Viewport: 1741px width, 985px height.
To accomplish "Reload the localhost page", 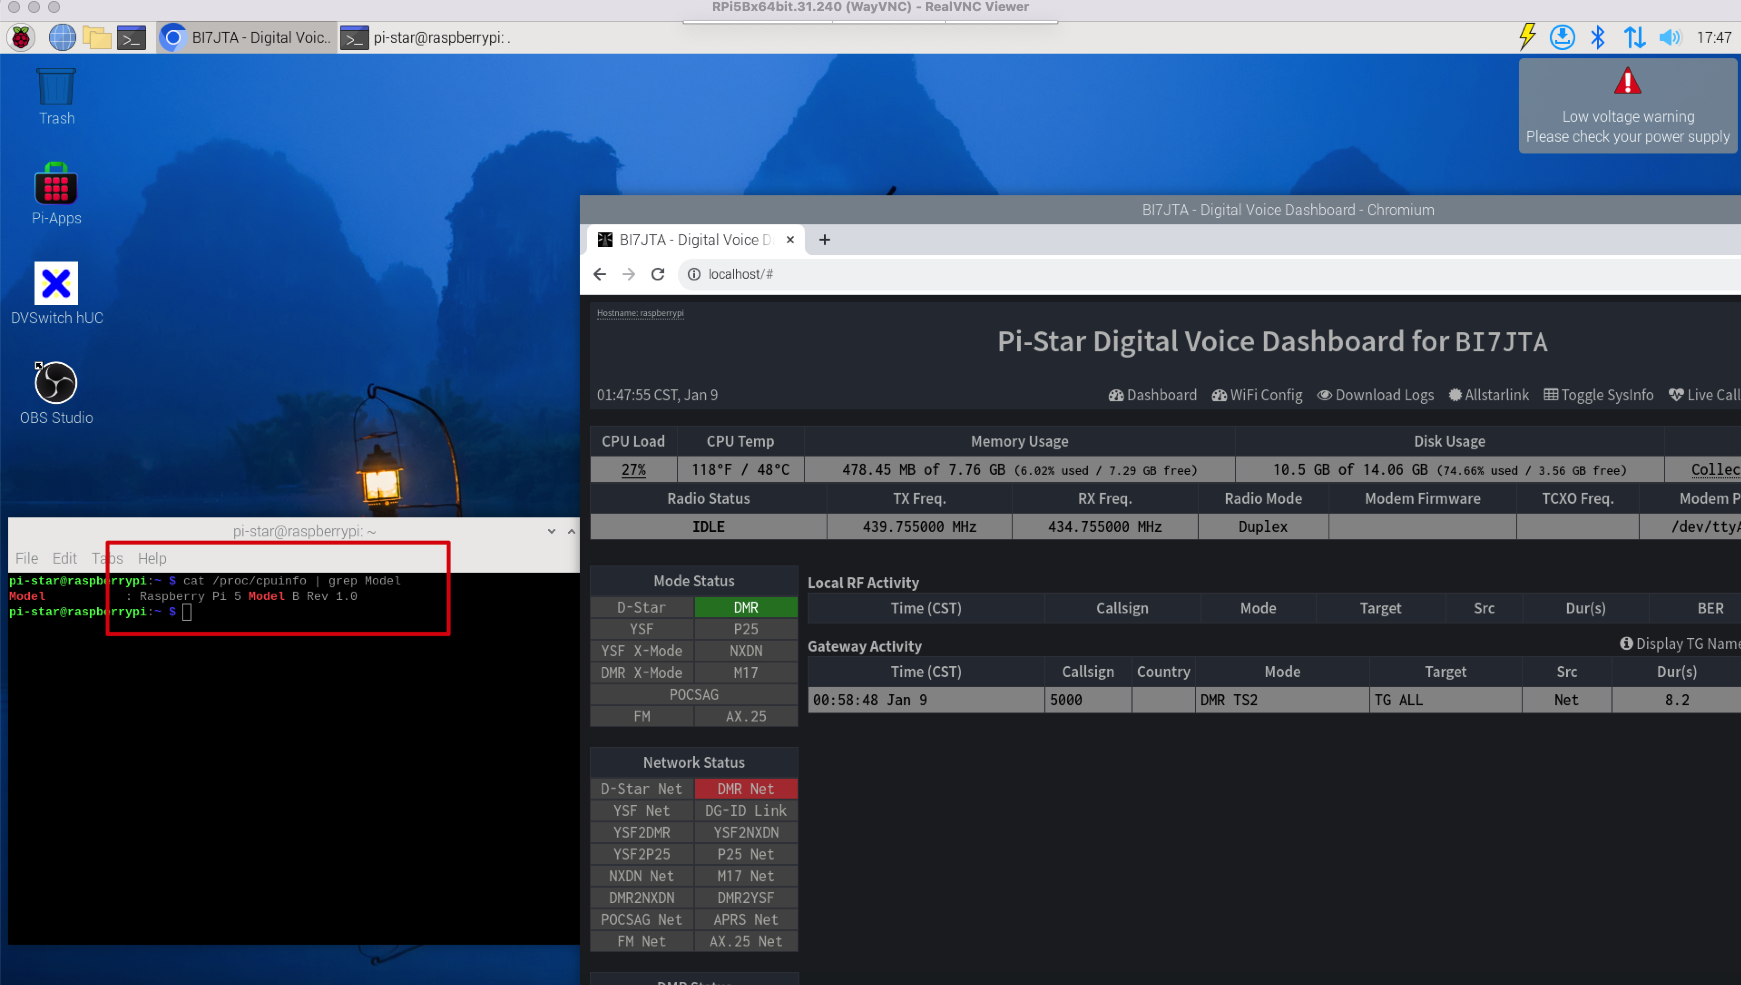I will tap(658, 274).
